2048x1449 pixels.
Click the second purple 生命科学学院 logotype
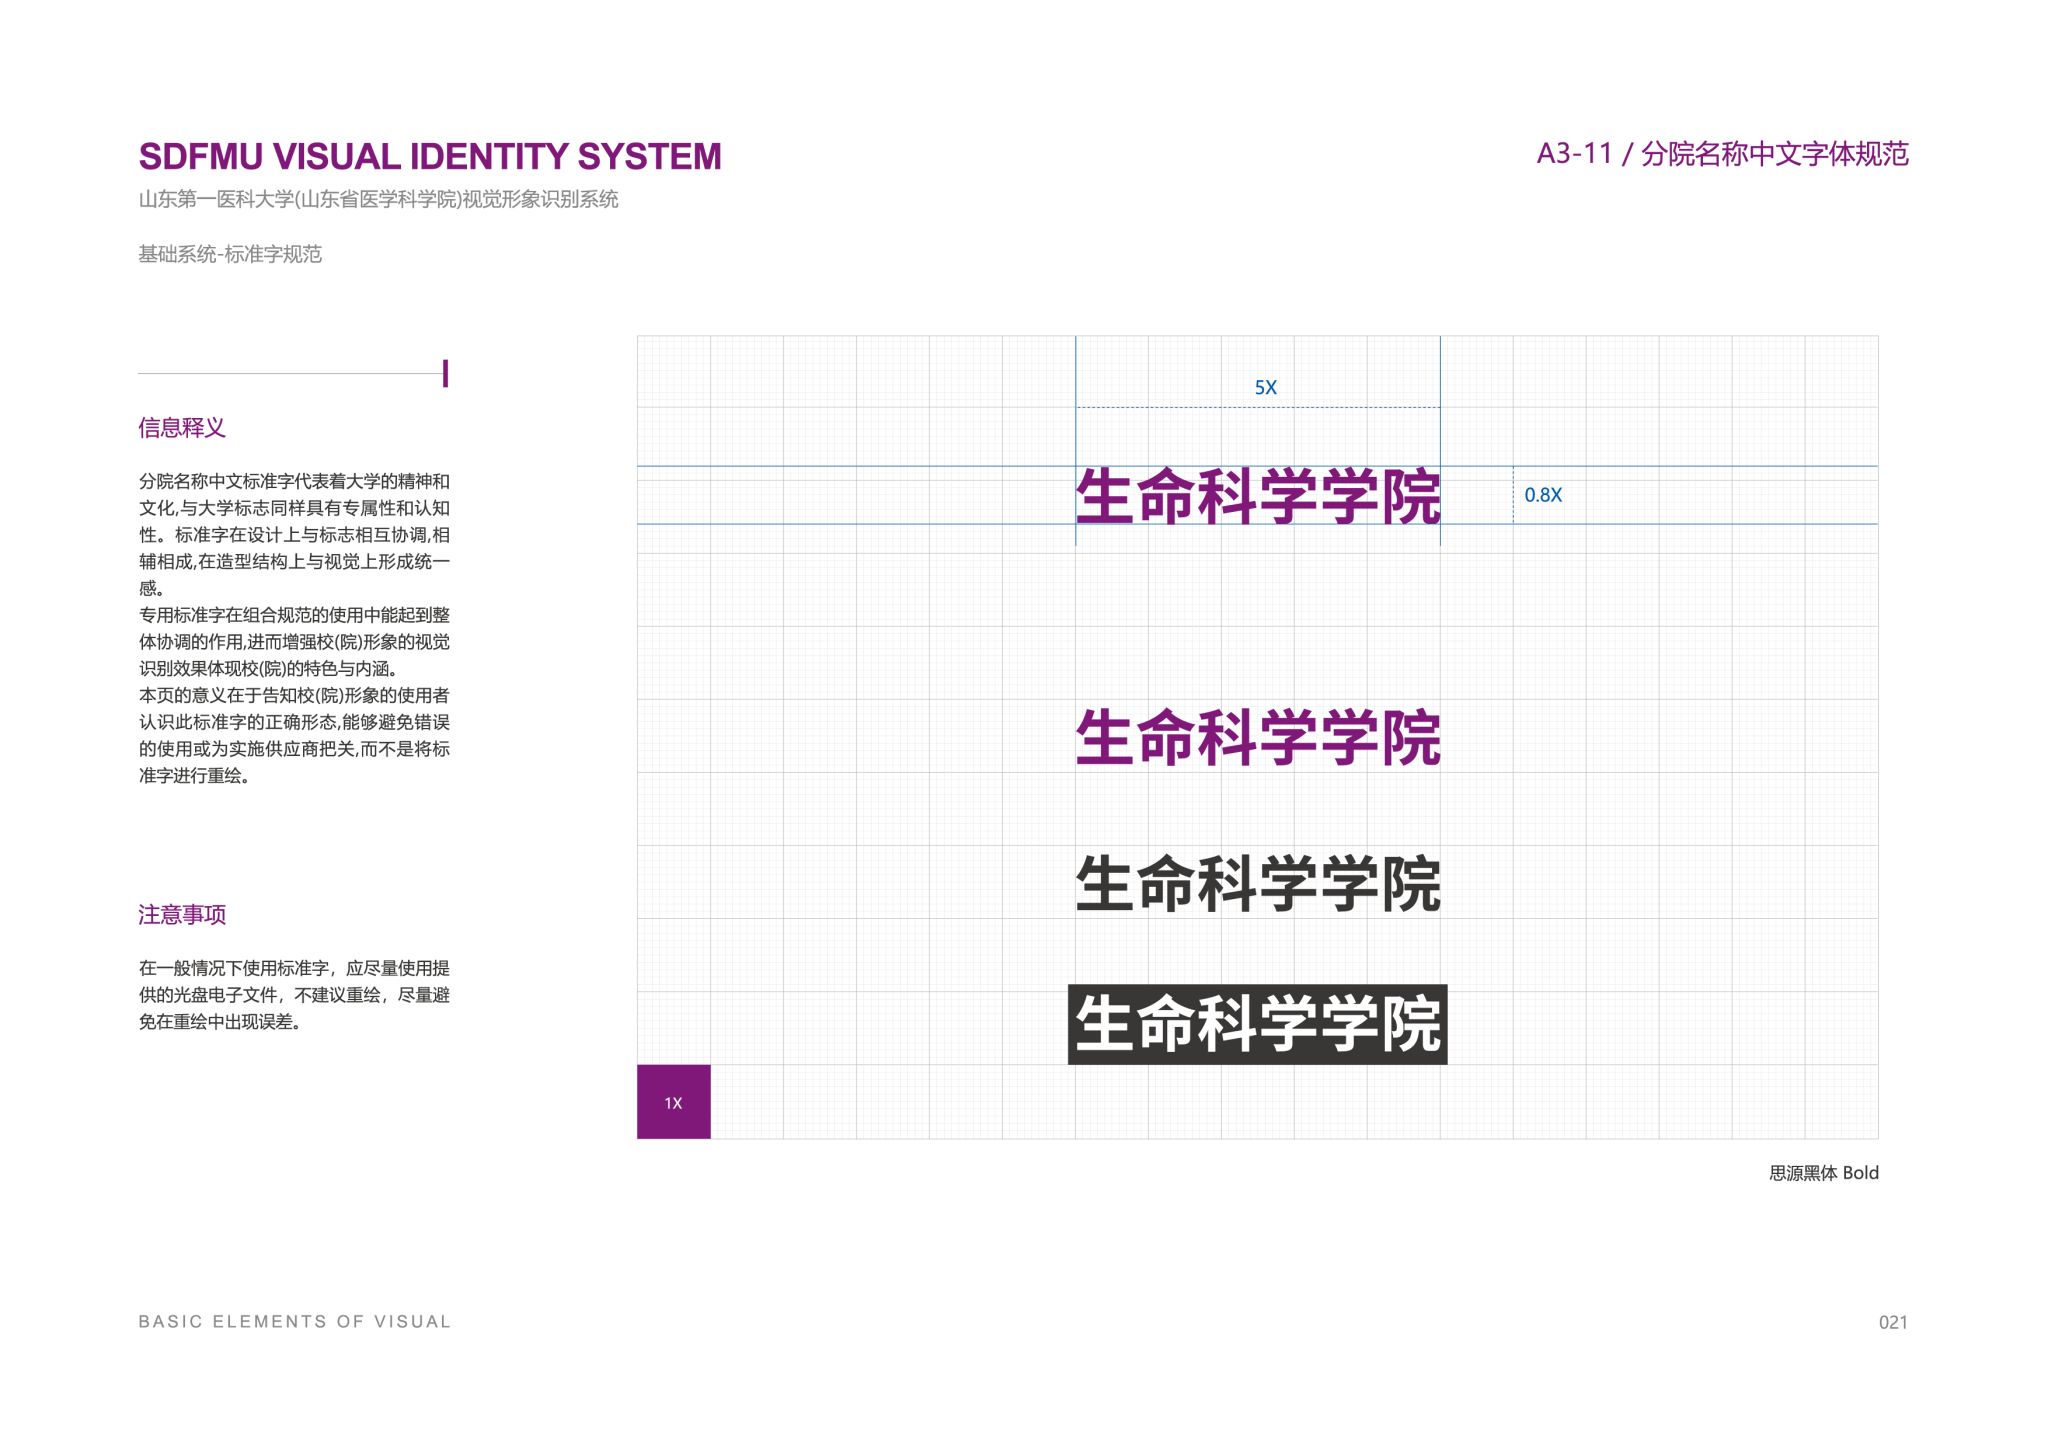pyautogui.click(x=1257, y=738)
